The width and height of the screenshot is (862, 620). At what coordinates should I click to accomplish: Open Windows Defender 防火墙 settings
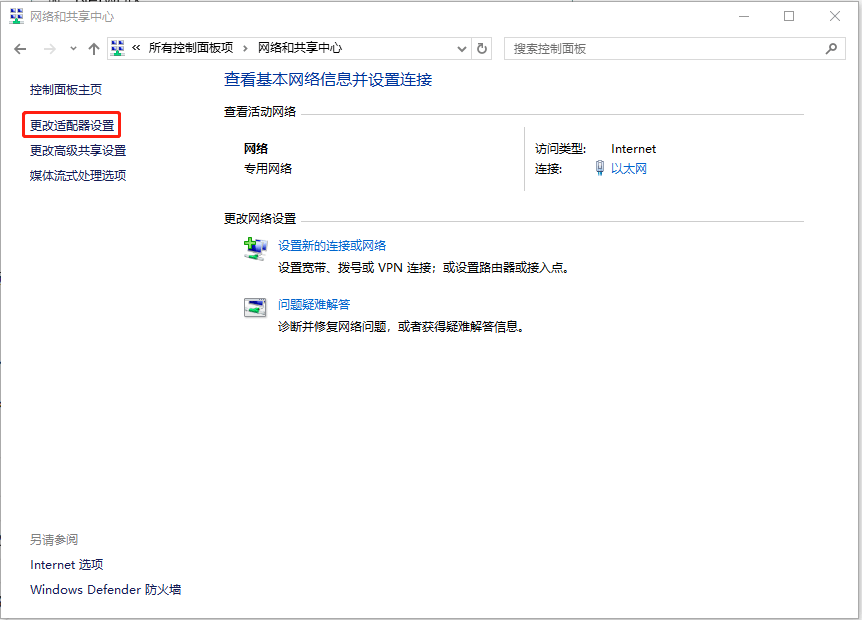coord(105,590)
